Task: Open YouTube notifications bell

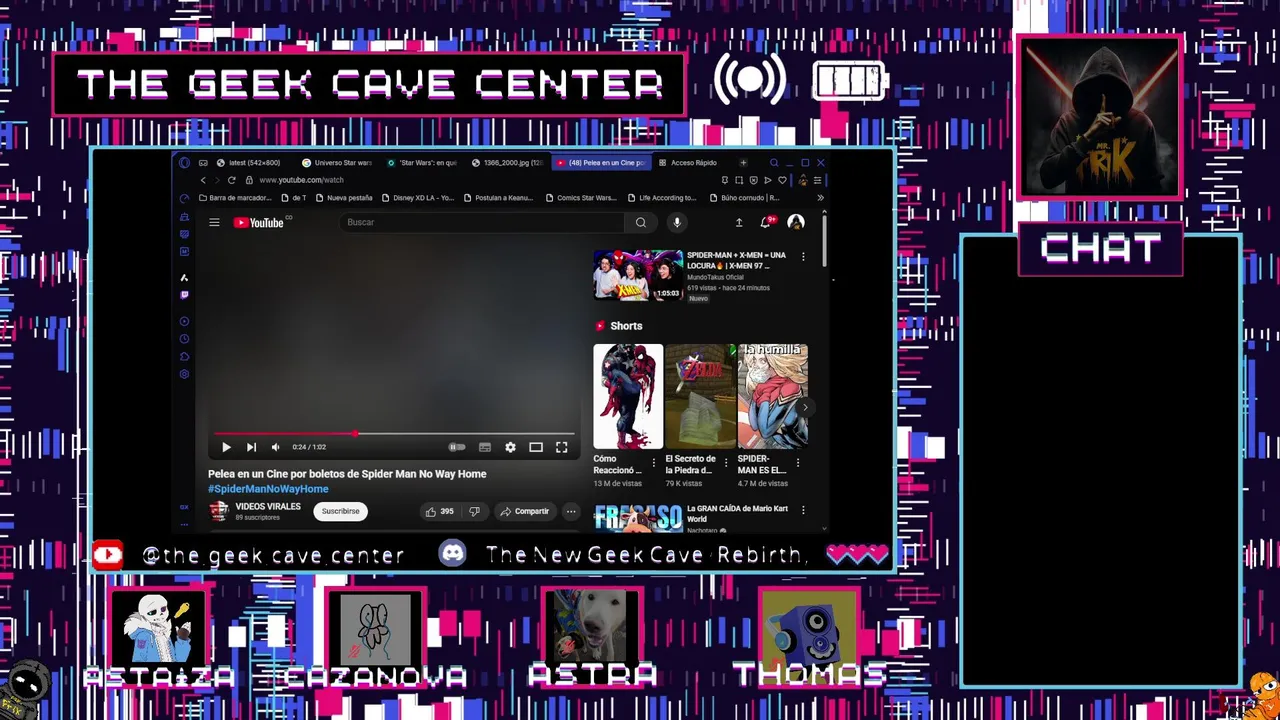Action: pyautogui.click(x=766, y=222)
